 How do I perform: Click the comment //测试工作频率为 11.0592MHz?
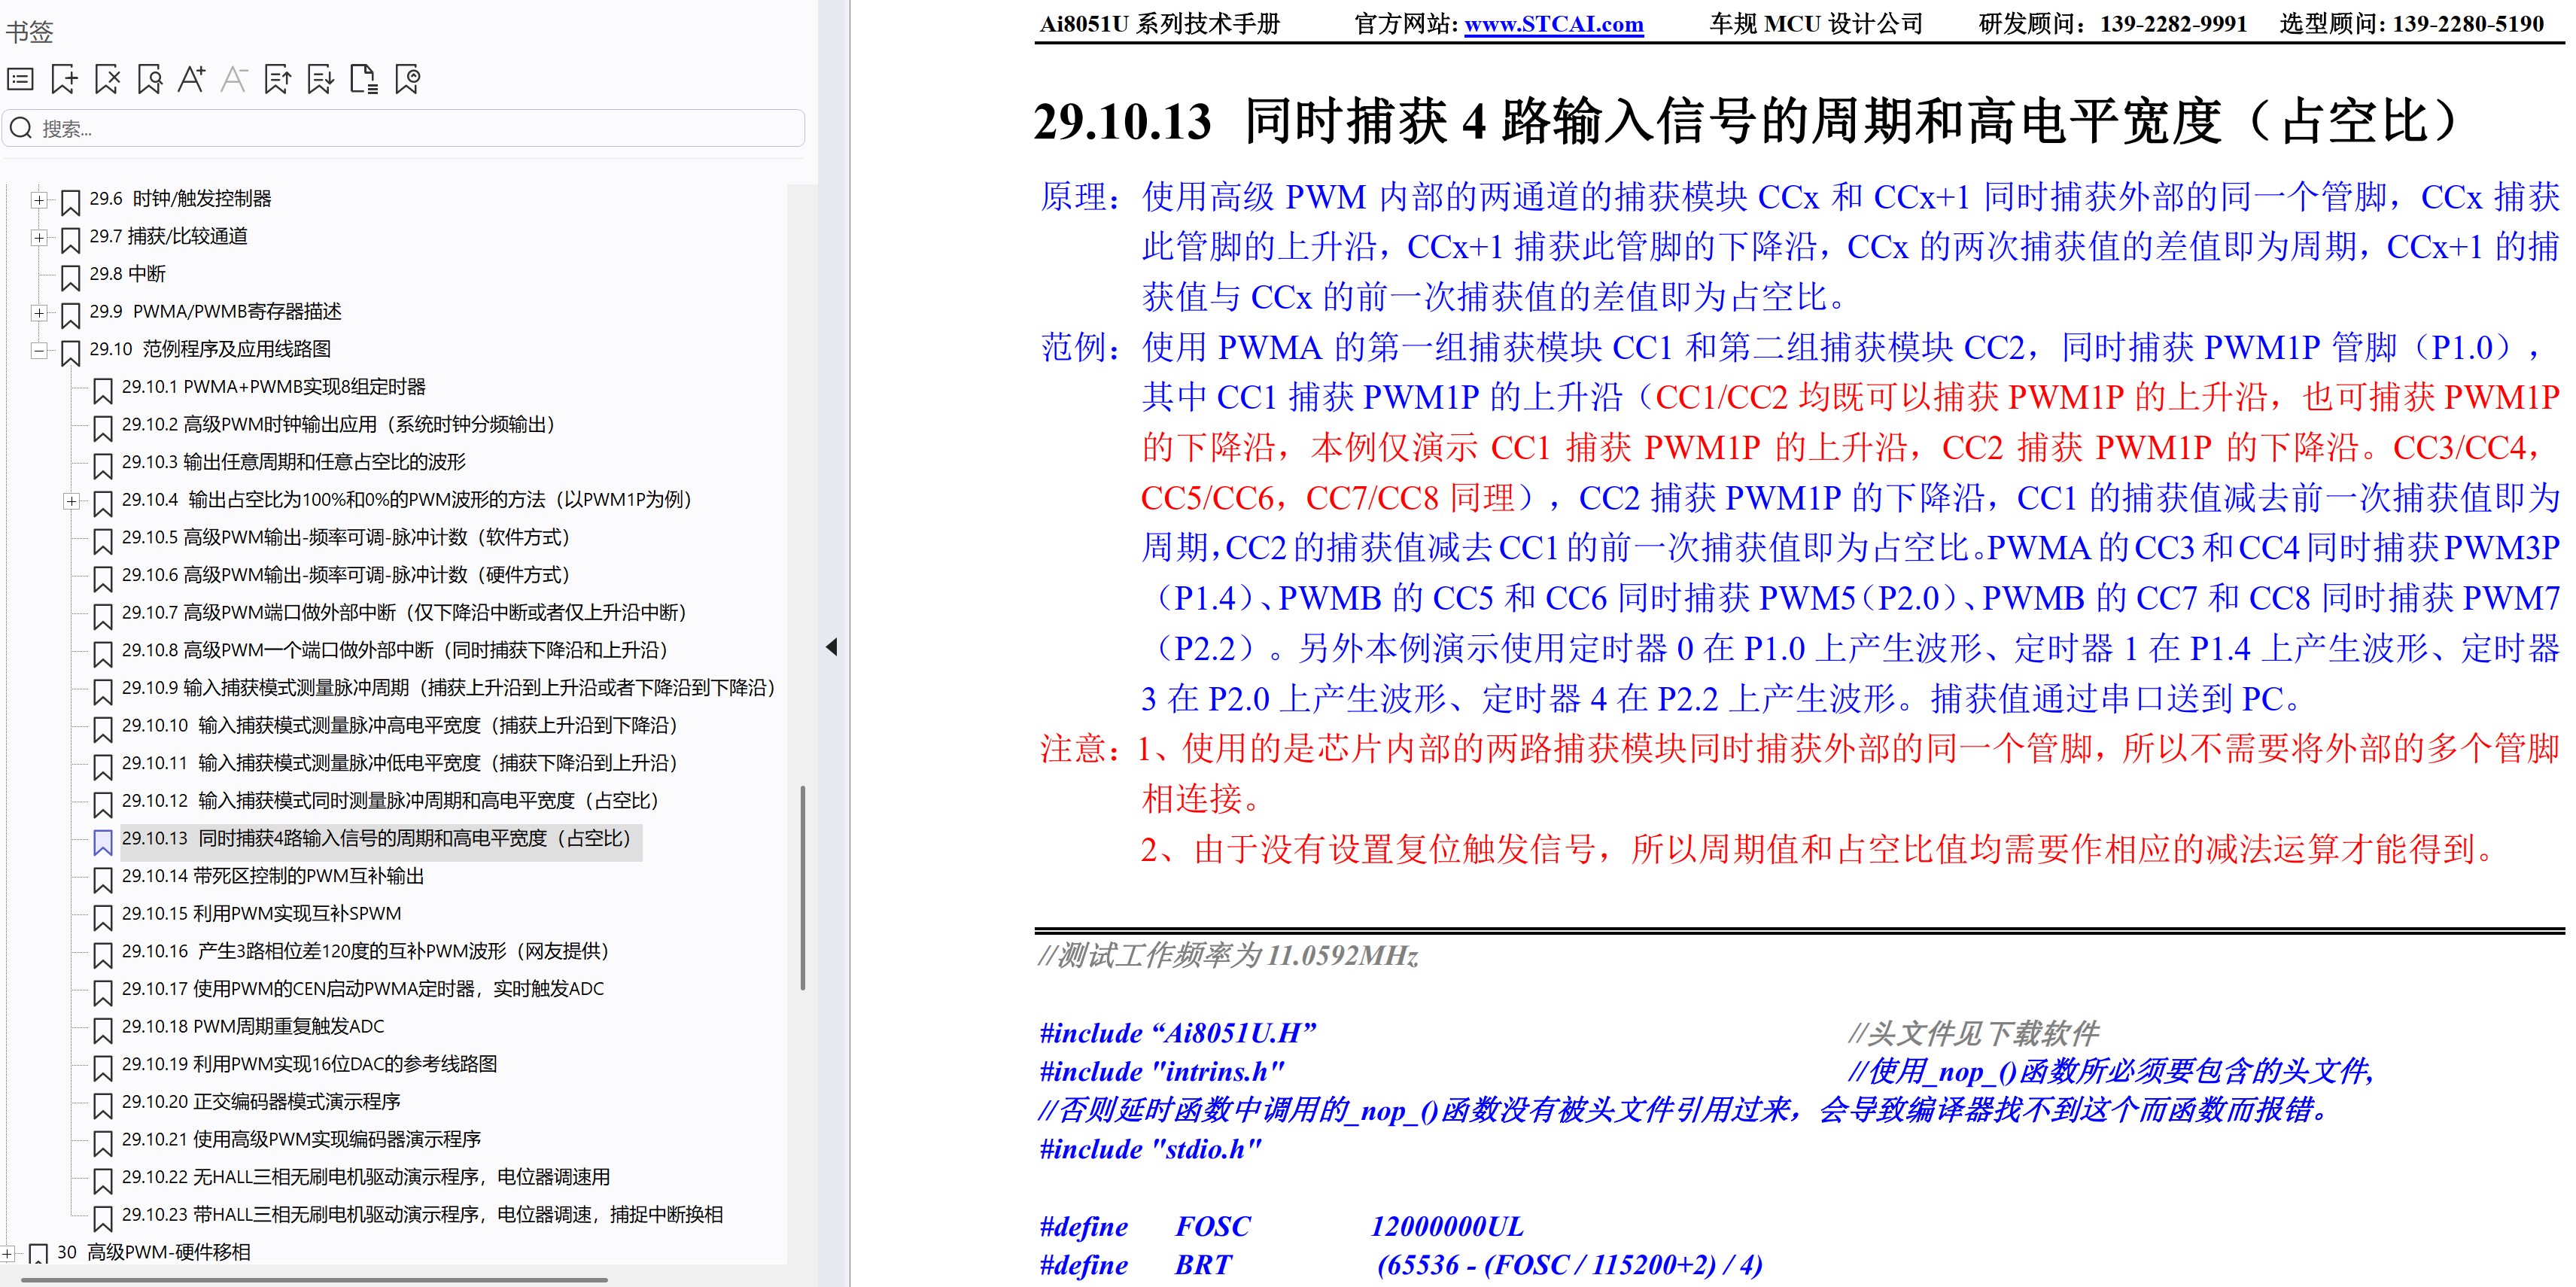(1228, 956)
